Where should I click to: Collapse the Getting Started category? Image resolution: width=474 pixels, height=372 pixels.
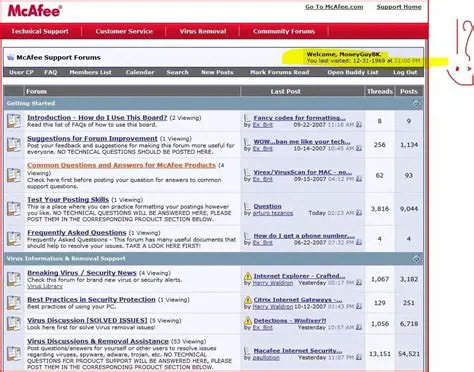pyautogui.click(x=416, y=103)
